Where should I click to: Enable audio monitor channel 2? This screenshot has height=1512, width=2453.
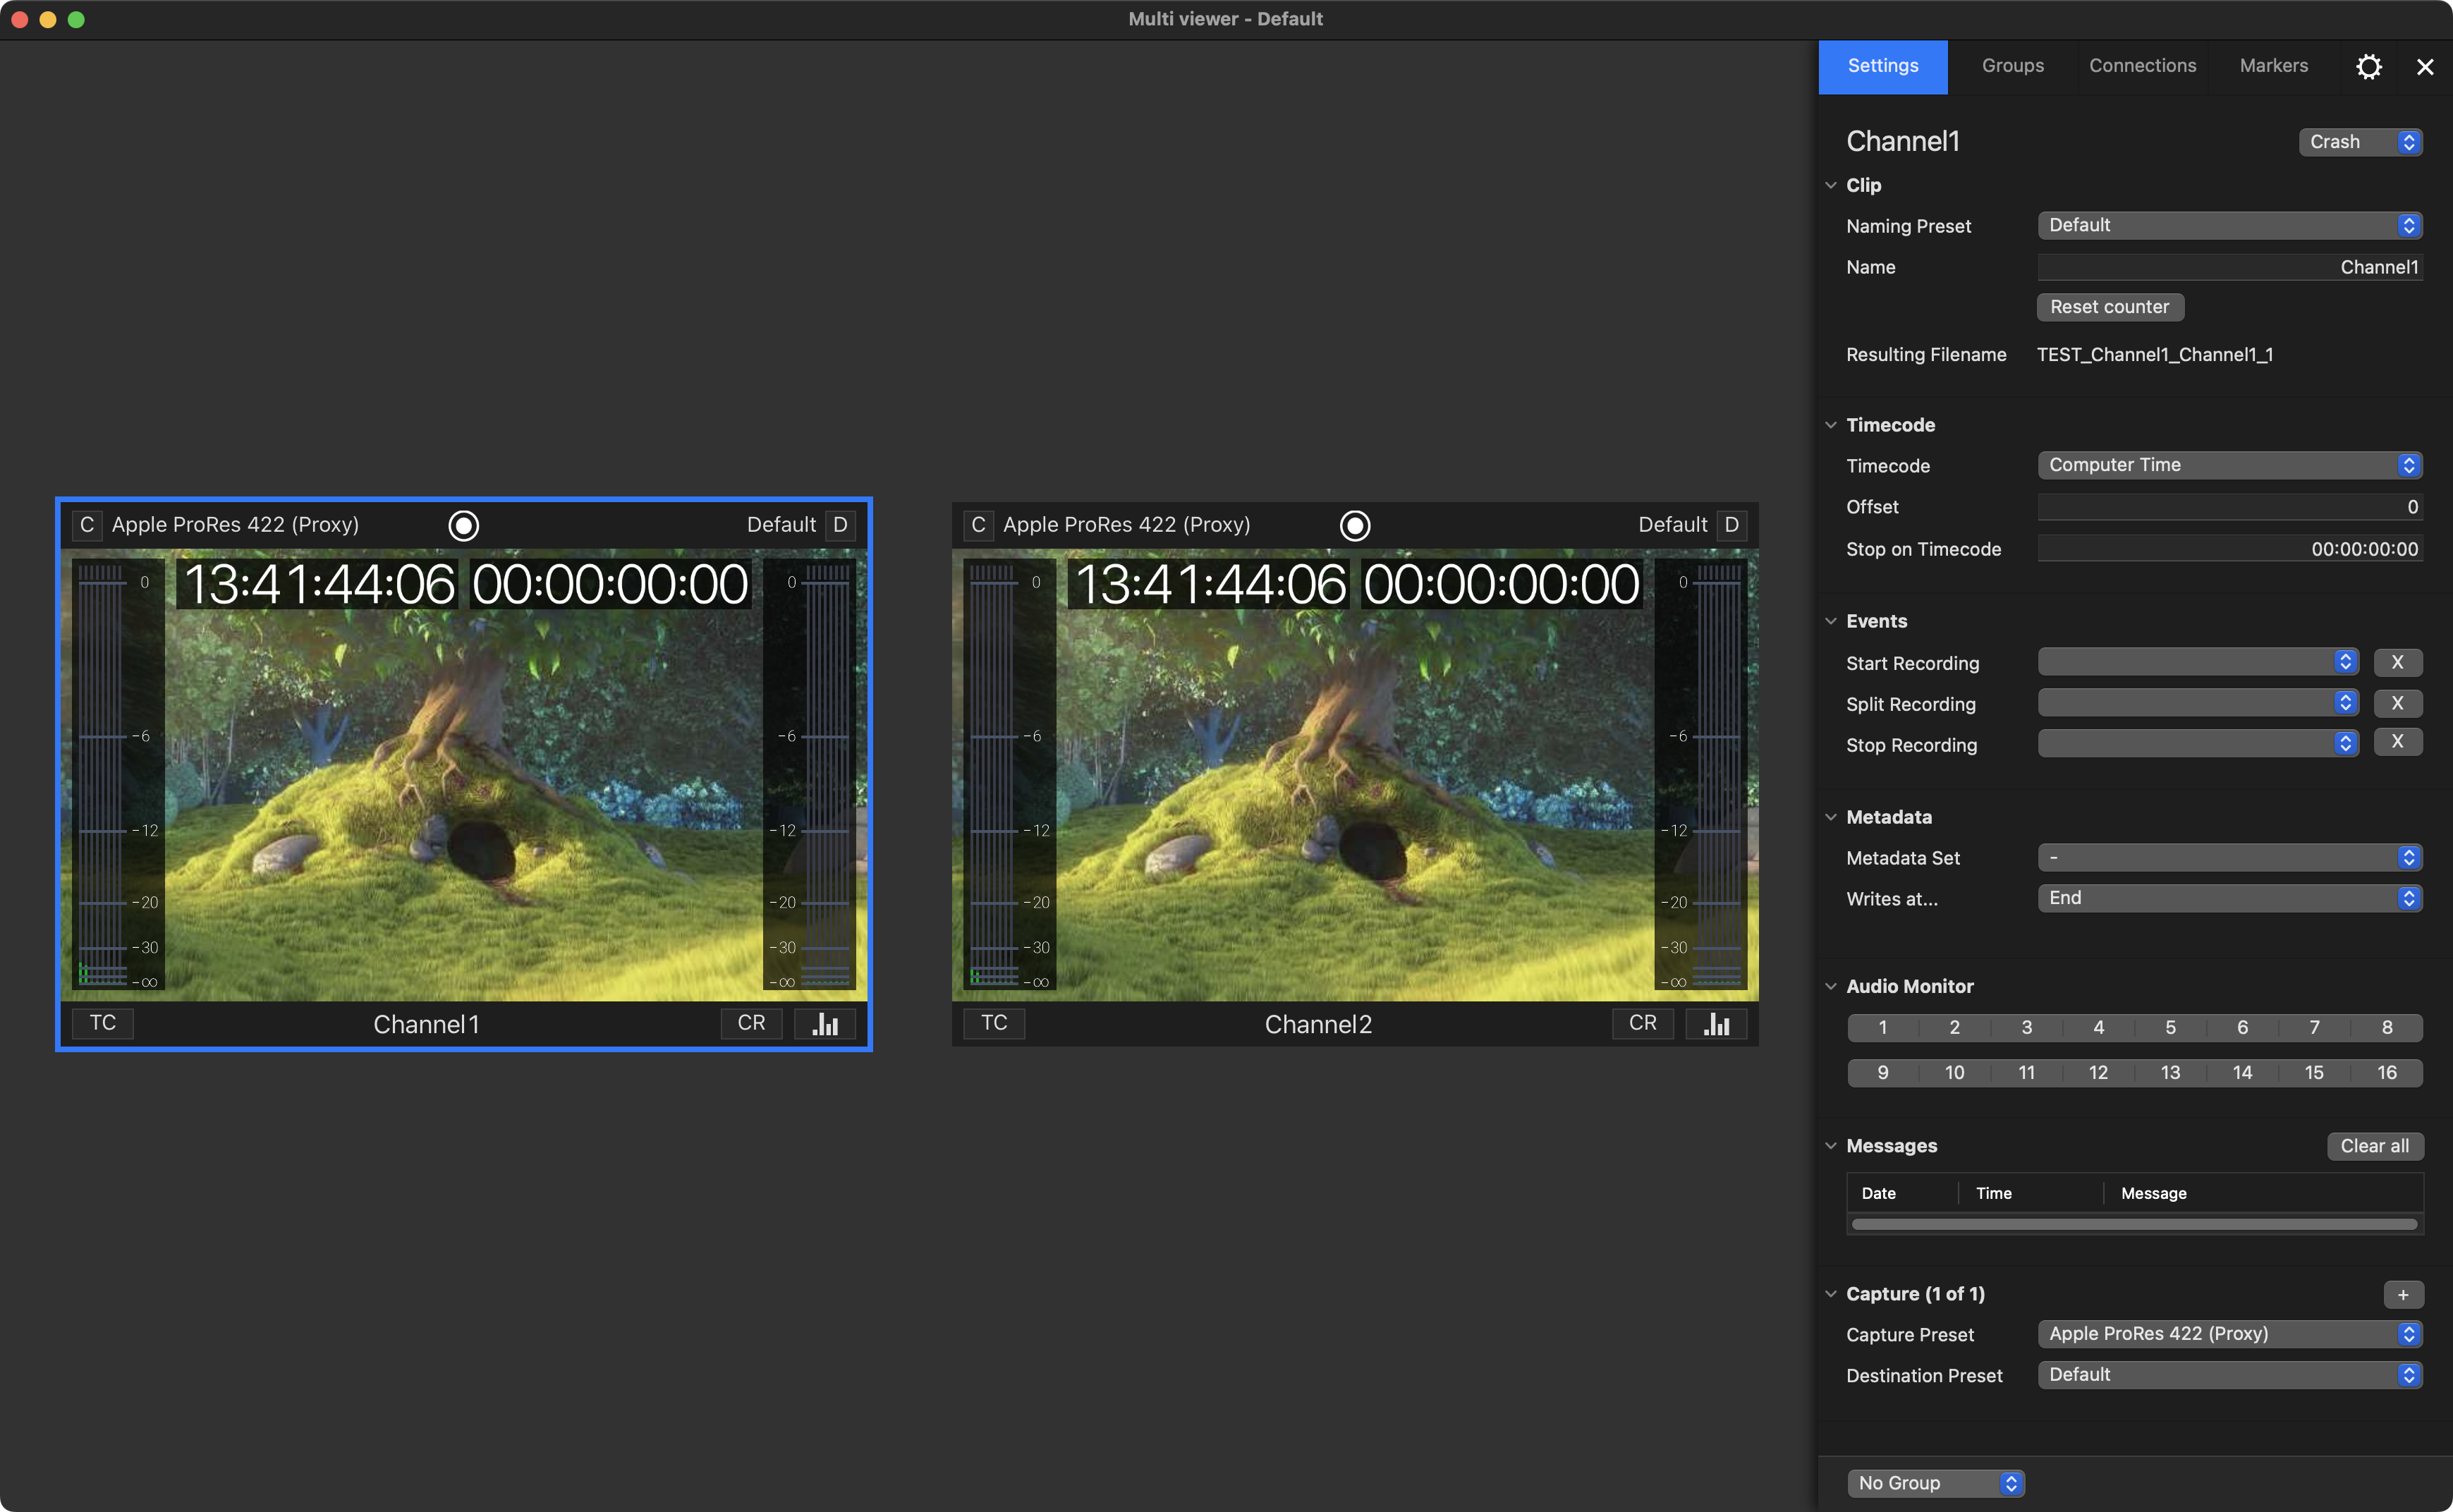(x=1955, y=1027)
